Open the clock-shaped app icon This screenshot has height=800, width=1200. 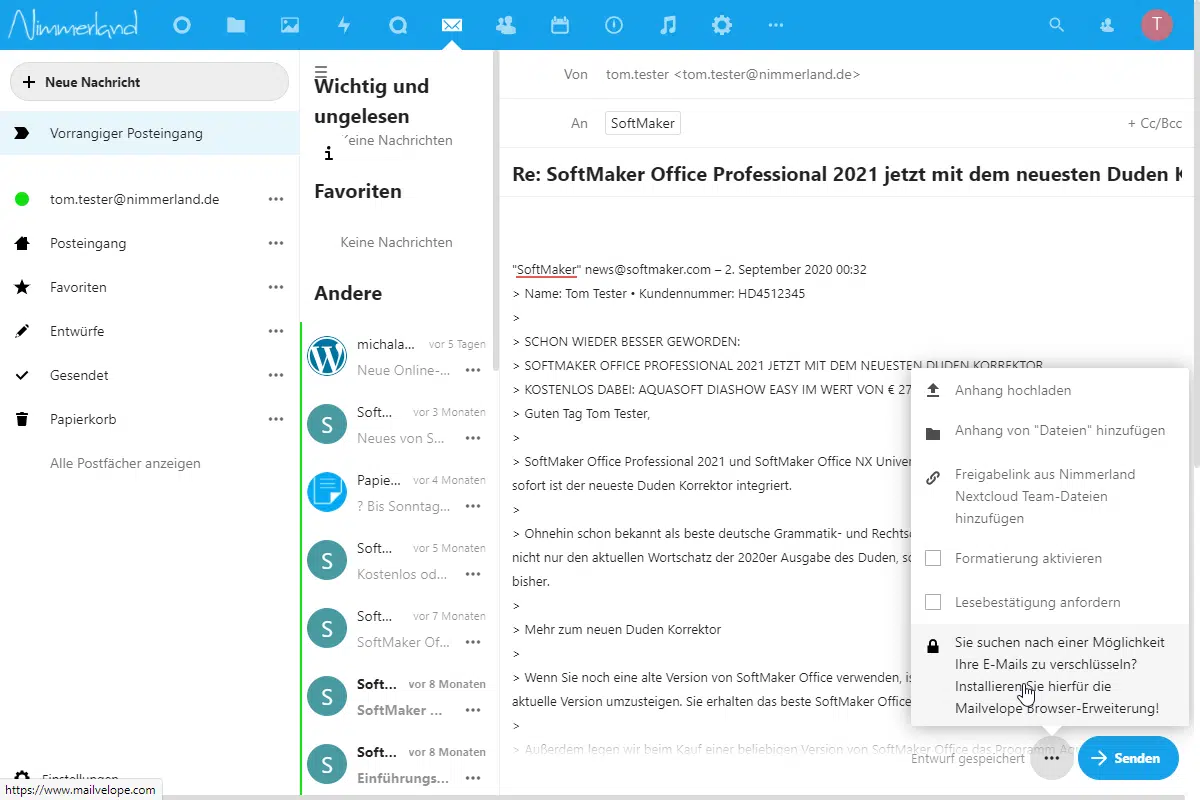[614, 25]
